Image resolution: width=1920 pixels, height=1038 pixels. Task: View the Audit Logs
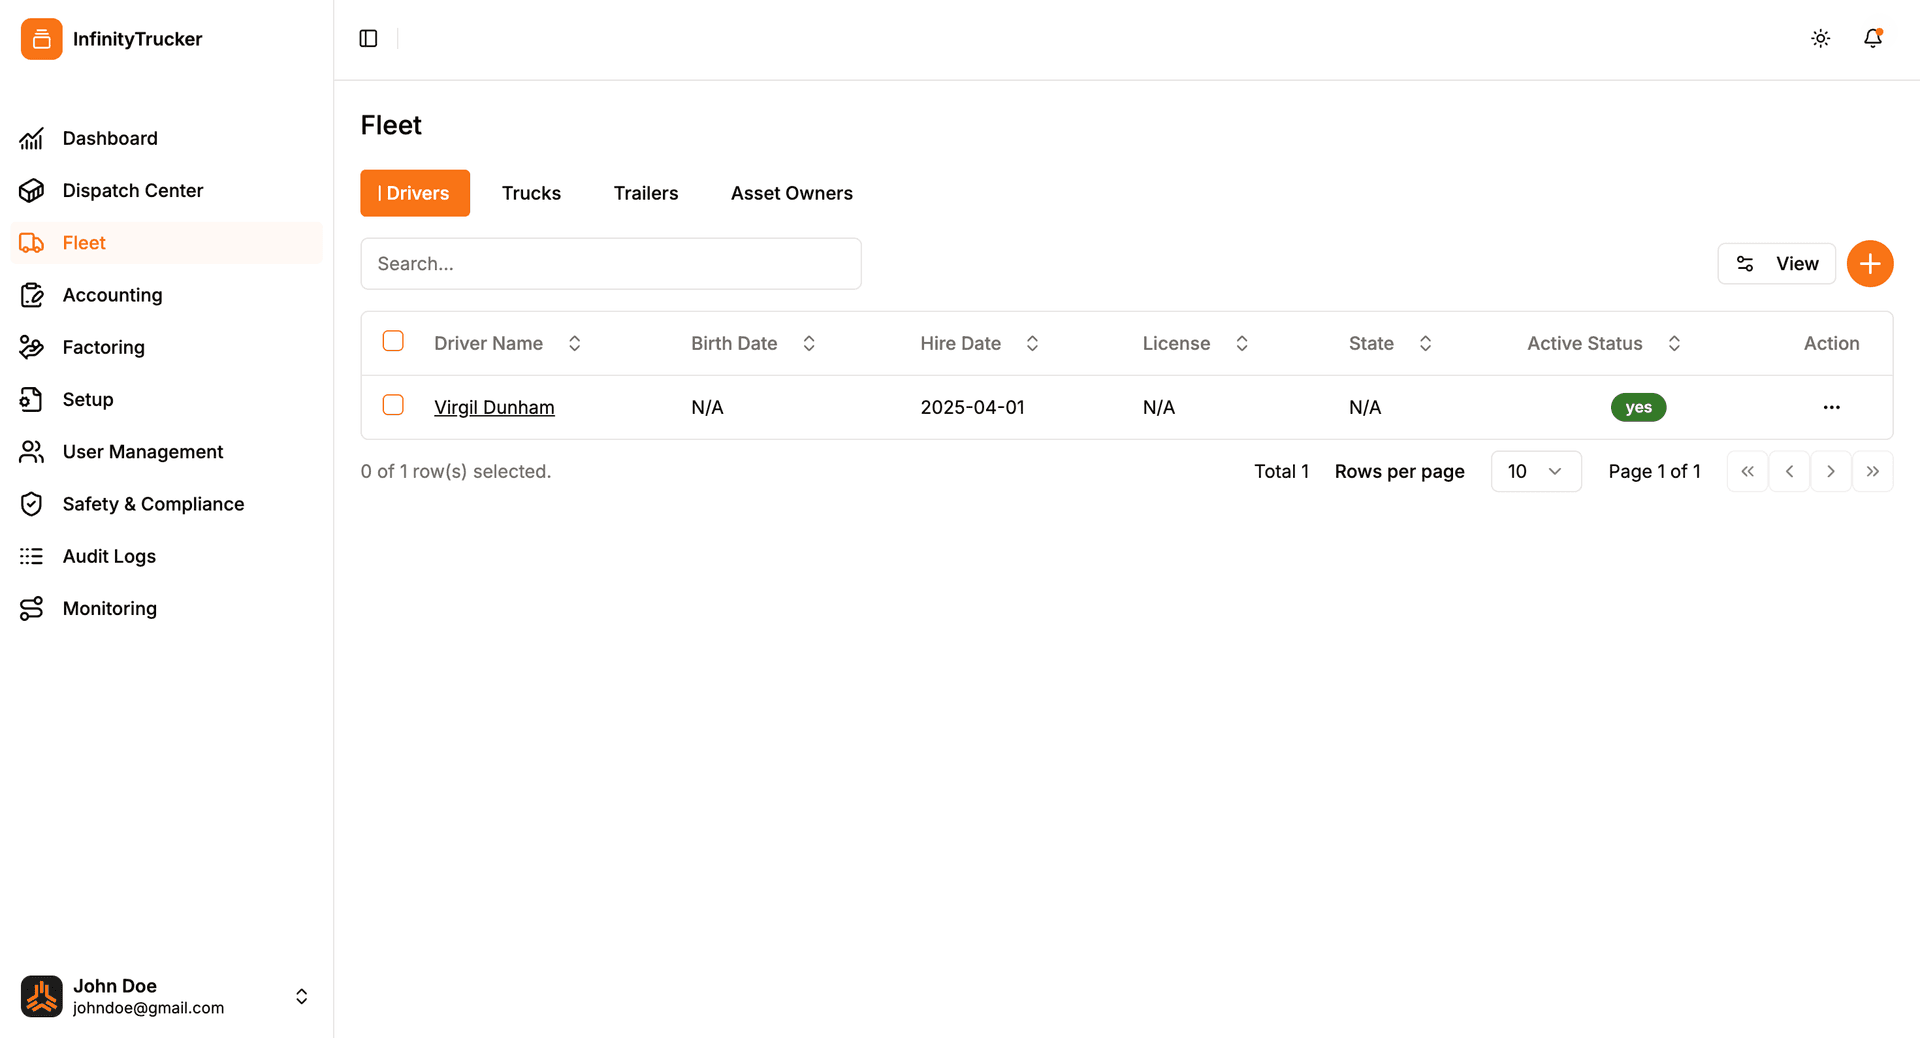click(109, 556)
